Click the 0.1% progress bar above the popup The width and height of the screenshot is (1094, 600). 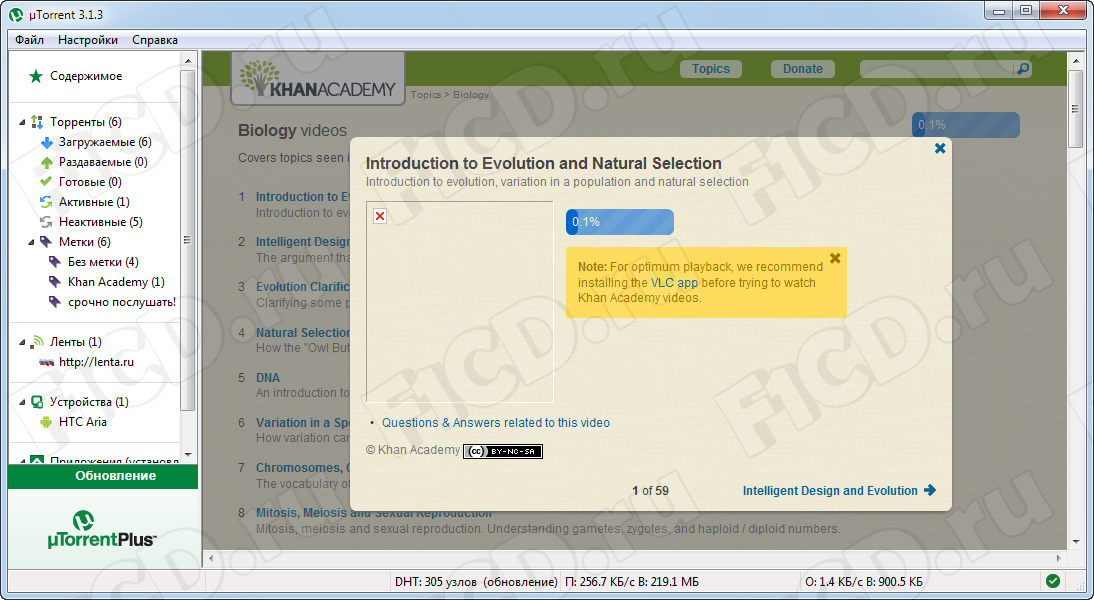966,125
